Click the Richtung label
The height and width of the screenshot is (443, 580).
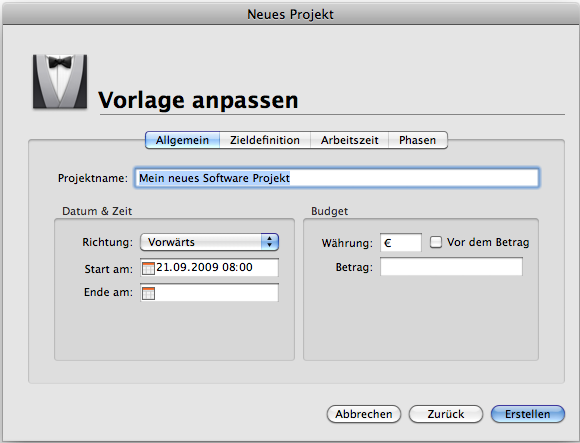[x=107, y=242]
